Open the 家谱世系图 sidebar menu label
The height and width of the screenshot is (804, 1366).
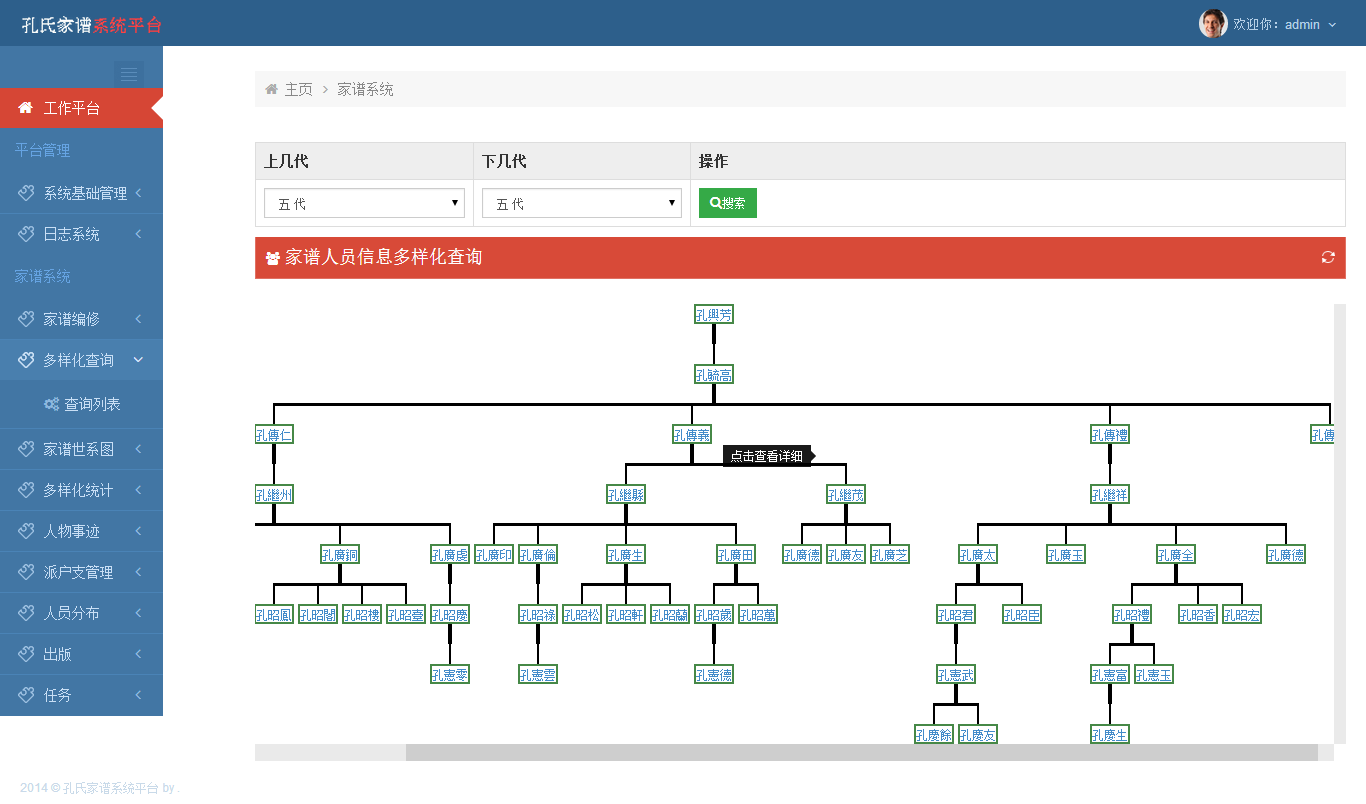tap(78, 449)
